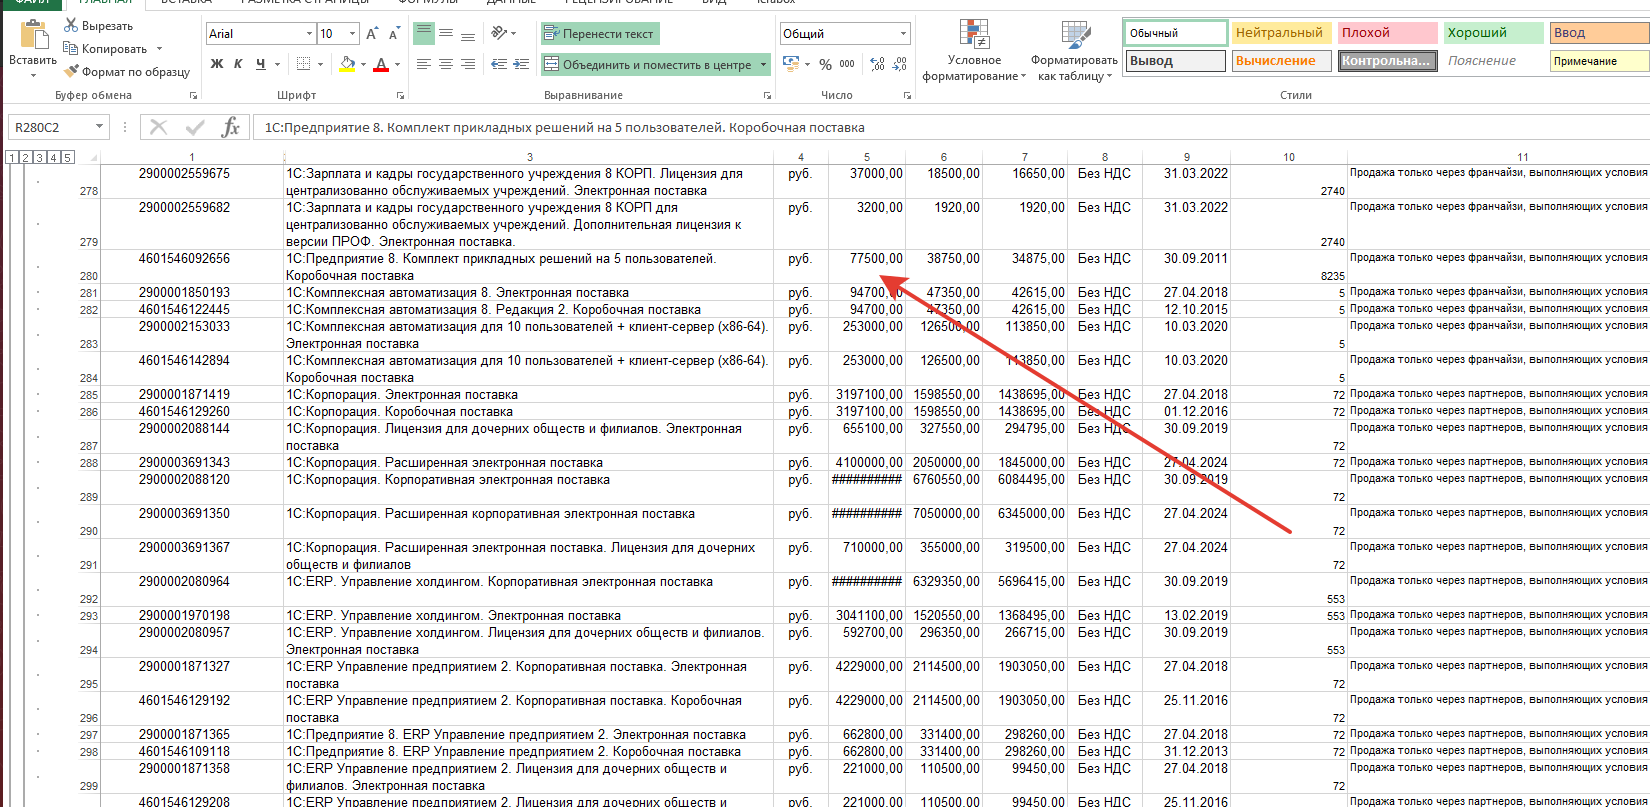Click the R280C2 name box field

(x=50, y=127)
